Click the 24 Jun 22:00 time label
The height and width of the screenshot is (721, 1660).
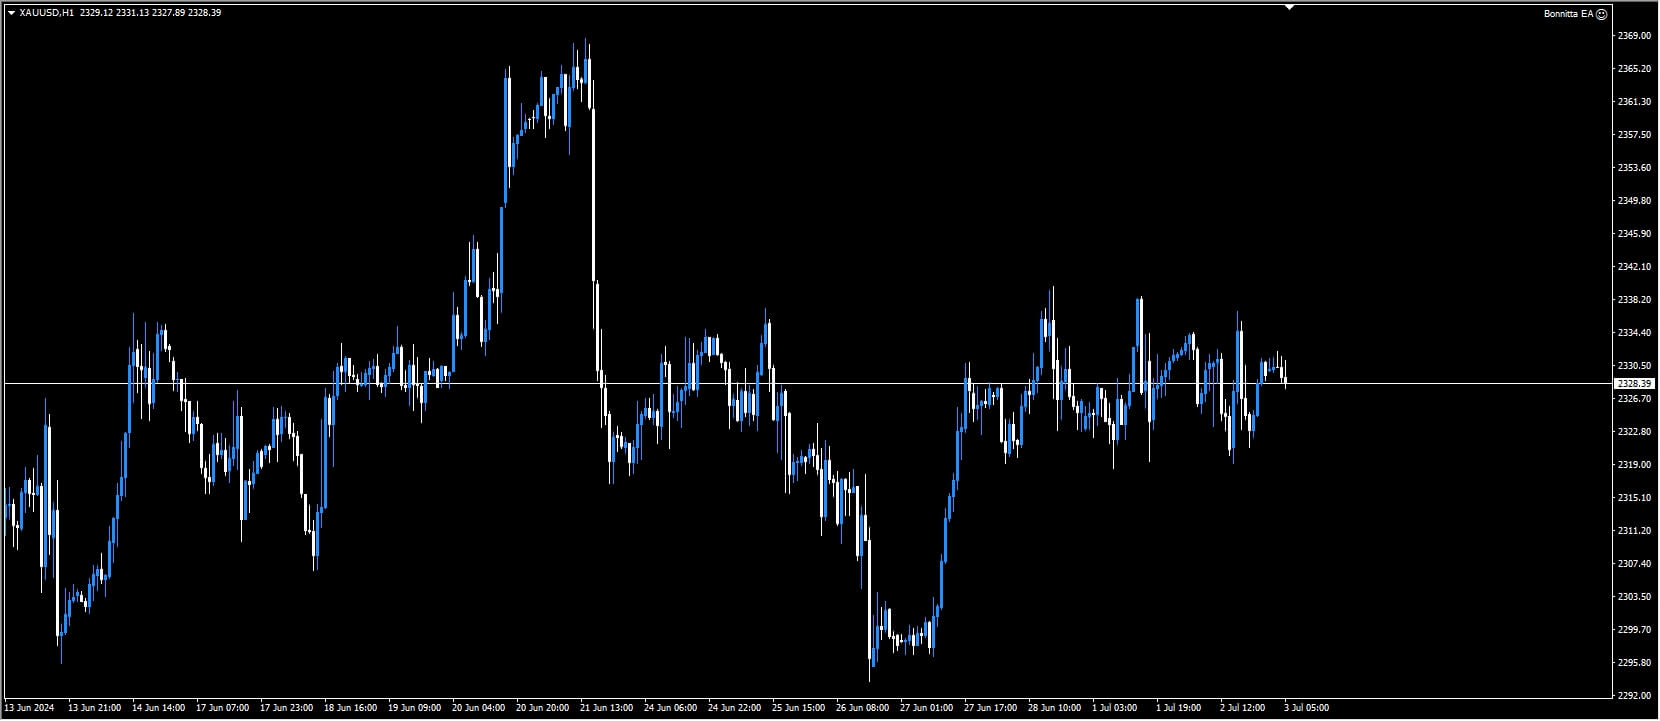click(x=735, y=708)
